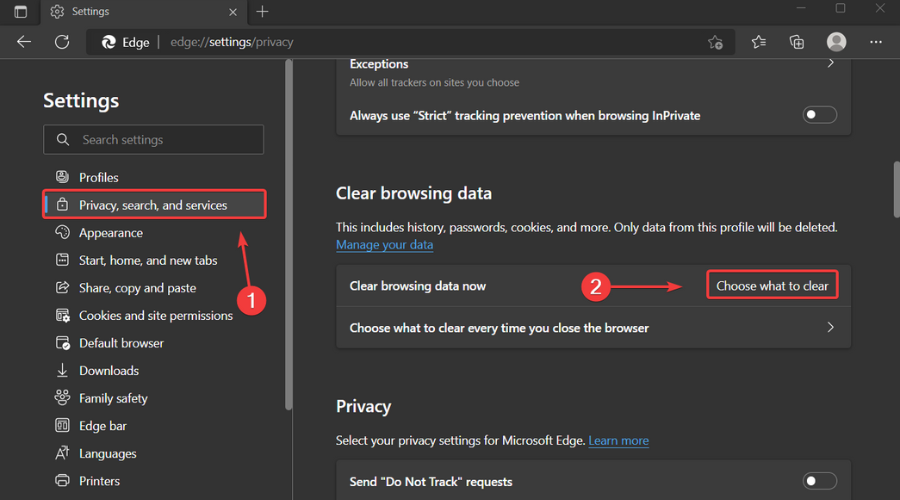The width and height of the screenshot is (900, 500).
Task: Click the Search settings input field
Action: pyautogui.click(x=153, y=139)
